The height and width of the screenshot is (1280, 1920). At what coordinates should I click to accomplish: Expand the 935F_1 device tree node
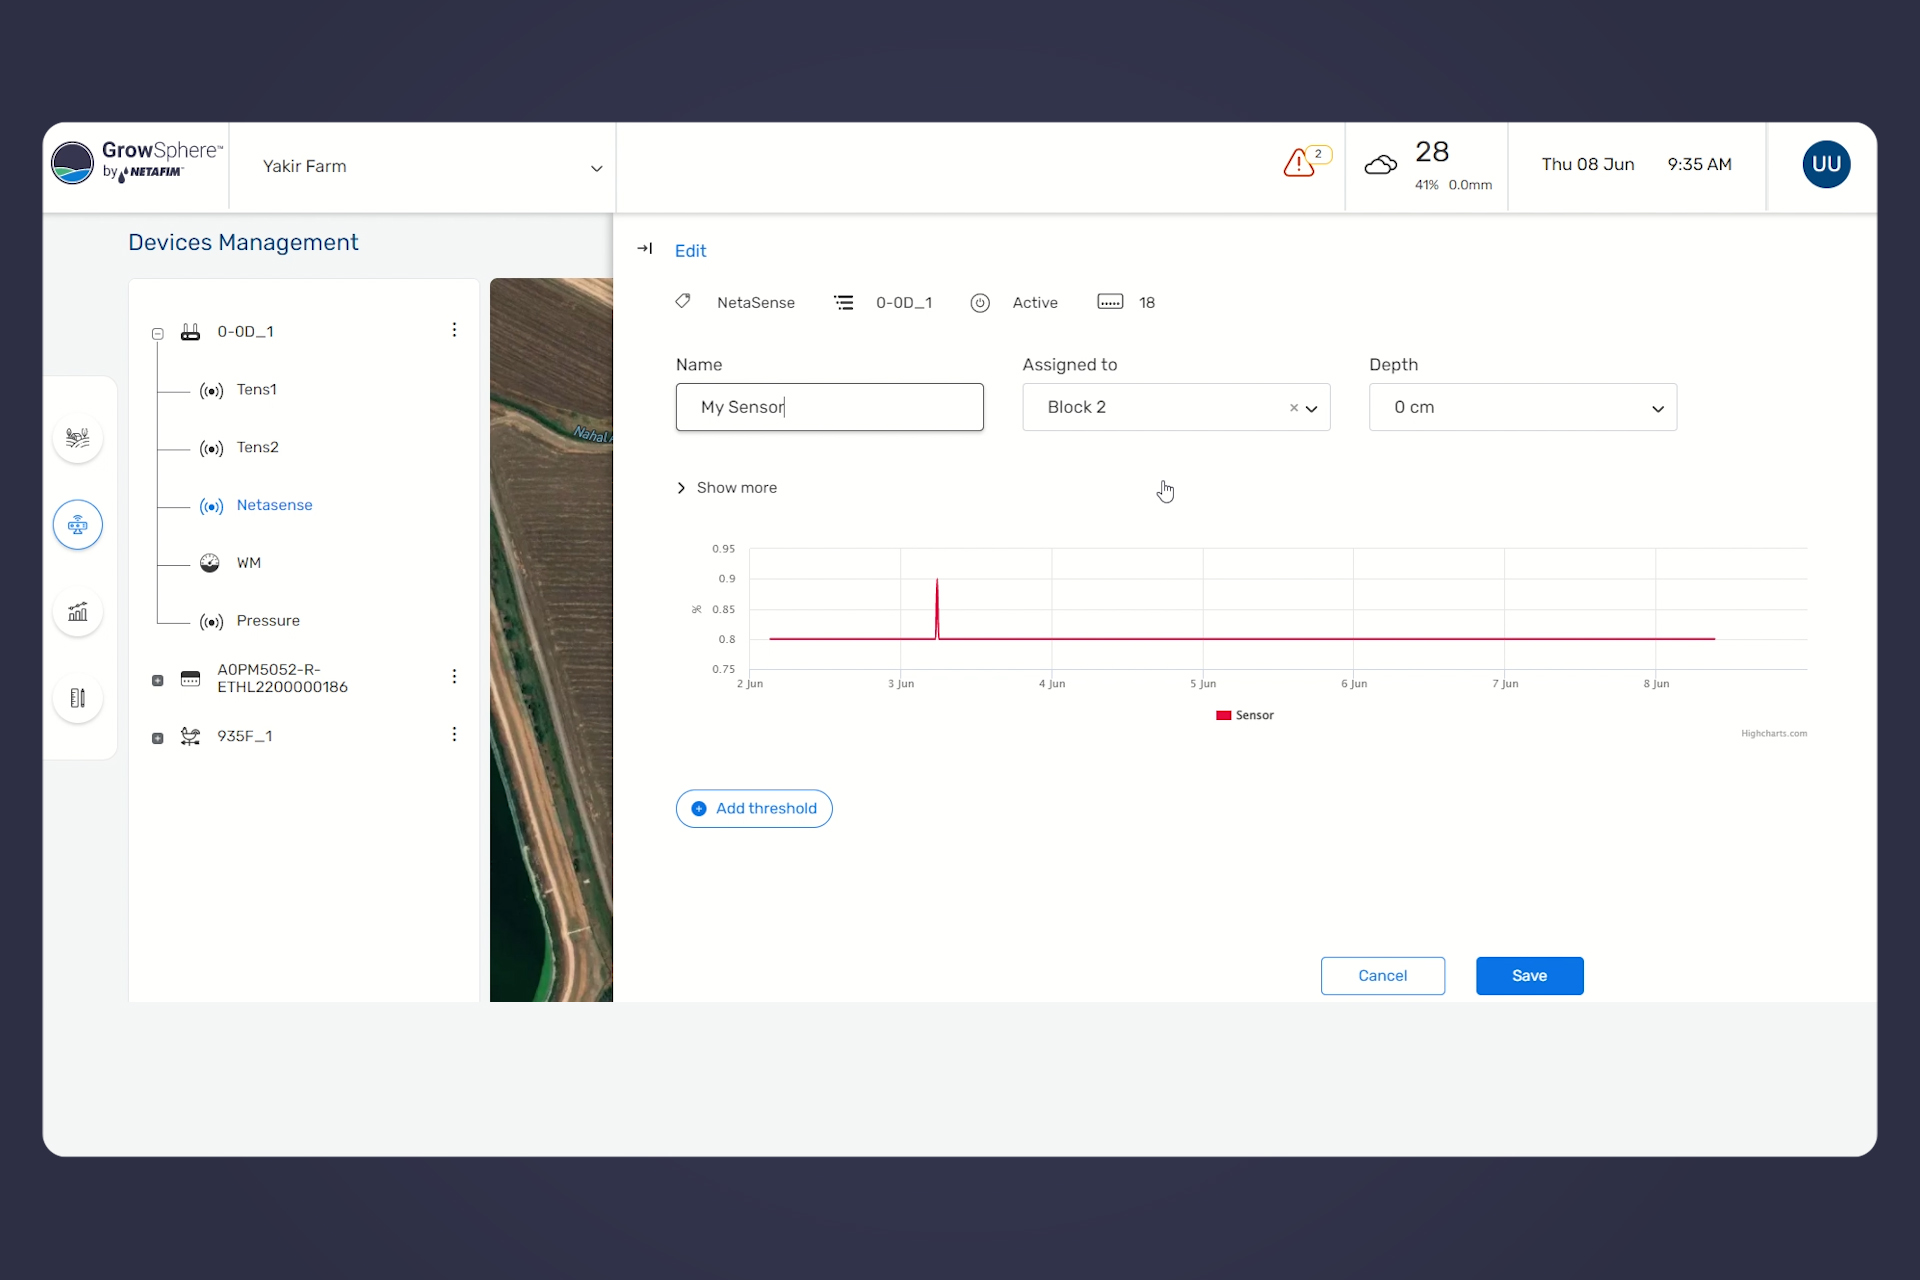pyautogui.click(x=158, y=738)
